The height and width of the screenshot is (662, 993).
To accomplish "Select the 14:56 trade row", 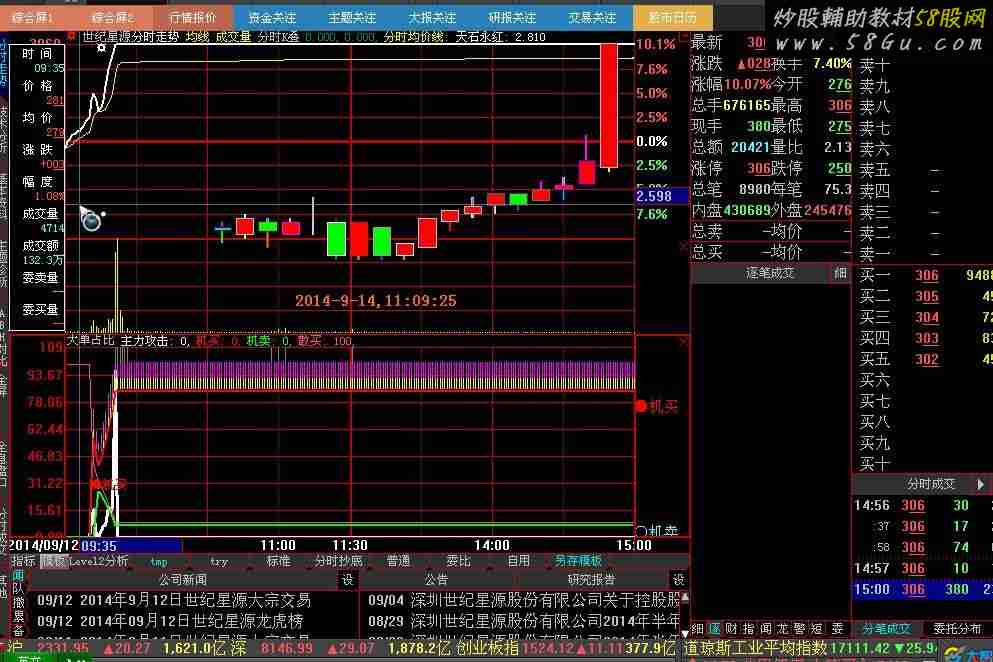I will point(923,506).
